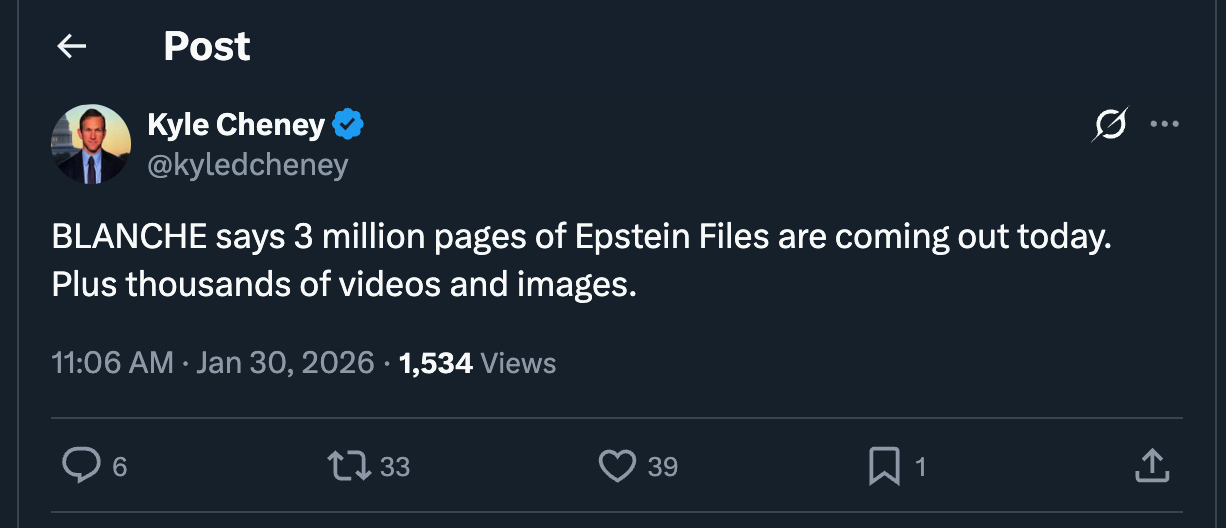Click the reply count of 6
This screenshot has height=528, width=1226.
(x=119, y=466)
